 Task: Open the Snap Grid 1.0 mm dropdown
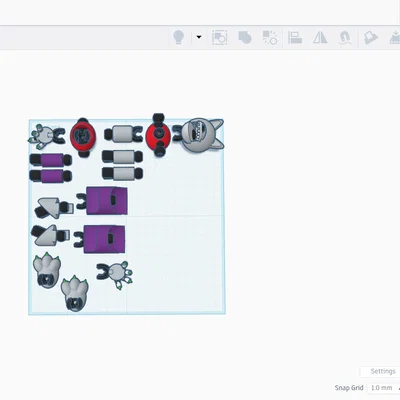[382, 388]
